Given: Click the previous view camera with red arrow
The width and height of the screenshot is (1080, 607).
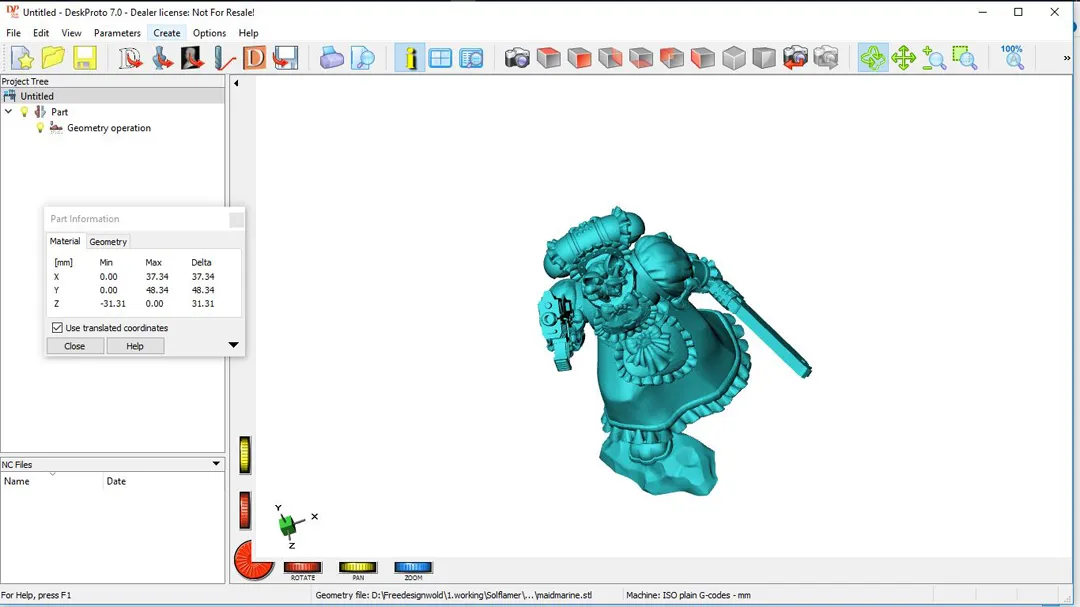Looking at the screenshot, I should pos(795,58).
